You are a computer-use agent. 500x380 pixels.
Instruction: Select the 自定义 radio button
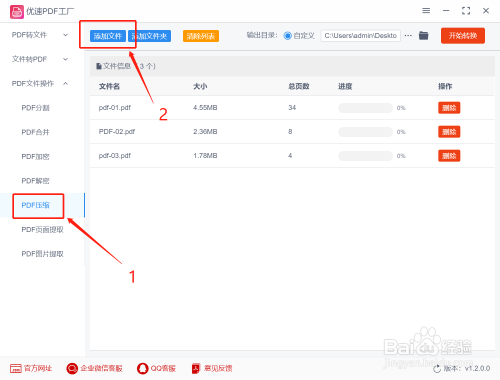coord(287,36)
